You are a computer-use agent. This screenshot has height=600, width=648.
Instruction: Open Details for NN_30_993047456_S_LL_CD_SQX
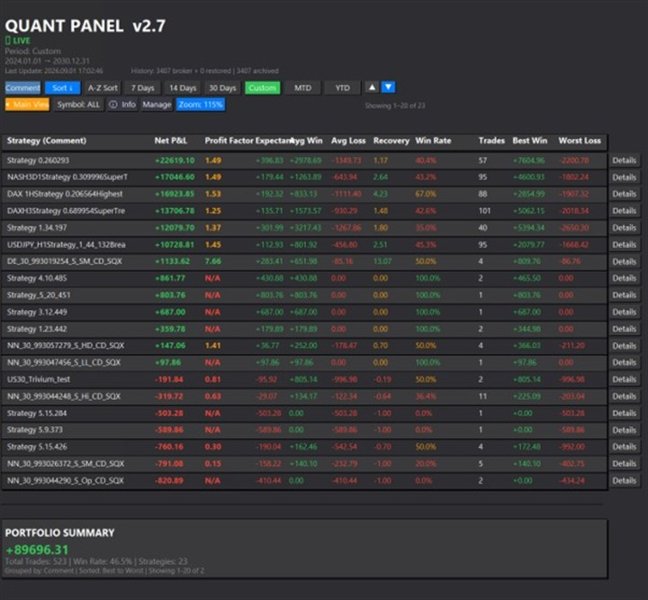pyautogui.click(x=624, y=362)
